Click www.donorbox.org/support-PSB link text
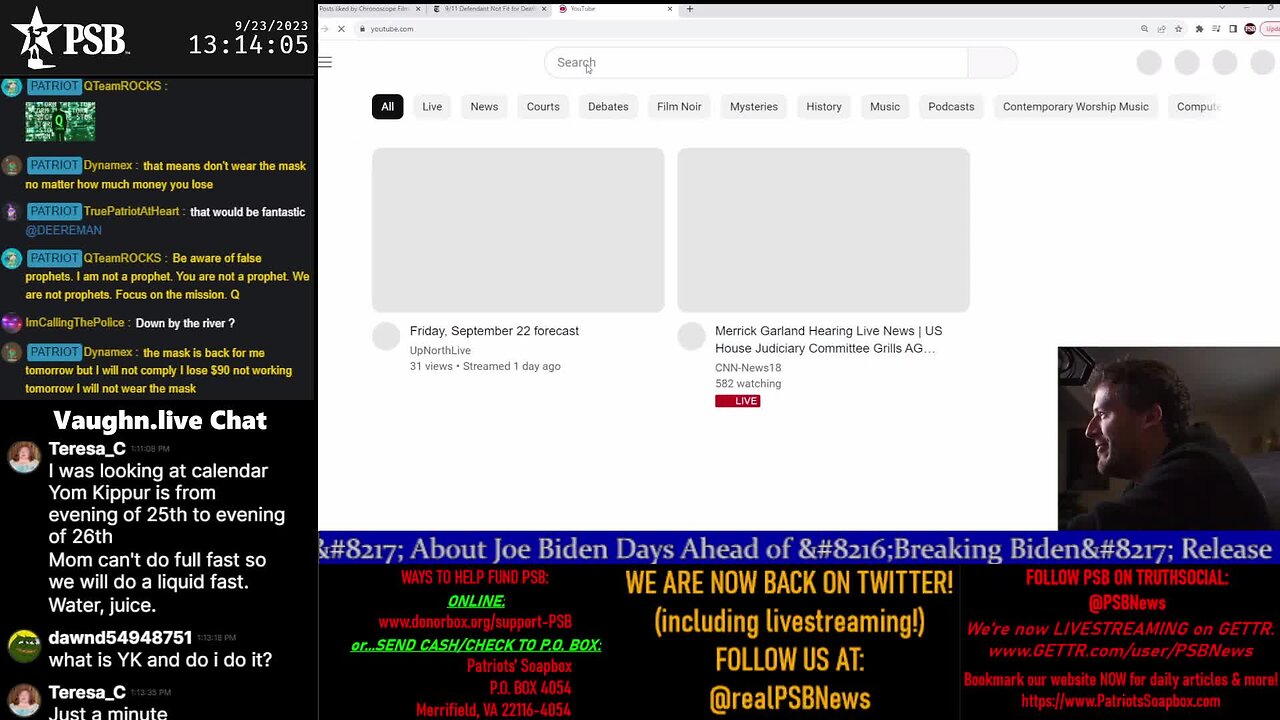This screenshot has height=720, width=1280. [475, 622]
